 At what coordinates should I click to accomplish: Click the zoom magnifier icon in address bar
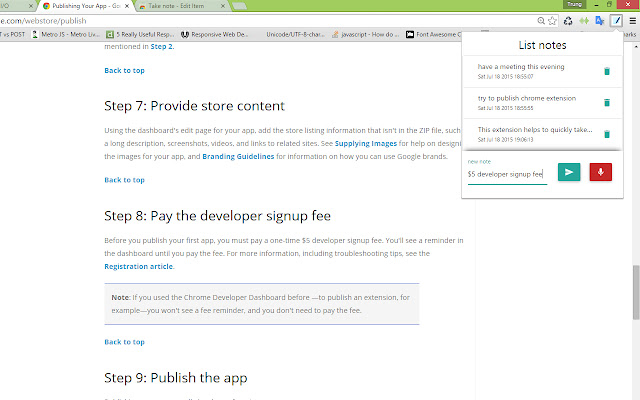(541, 21)
